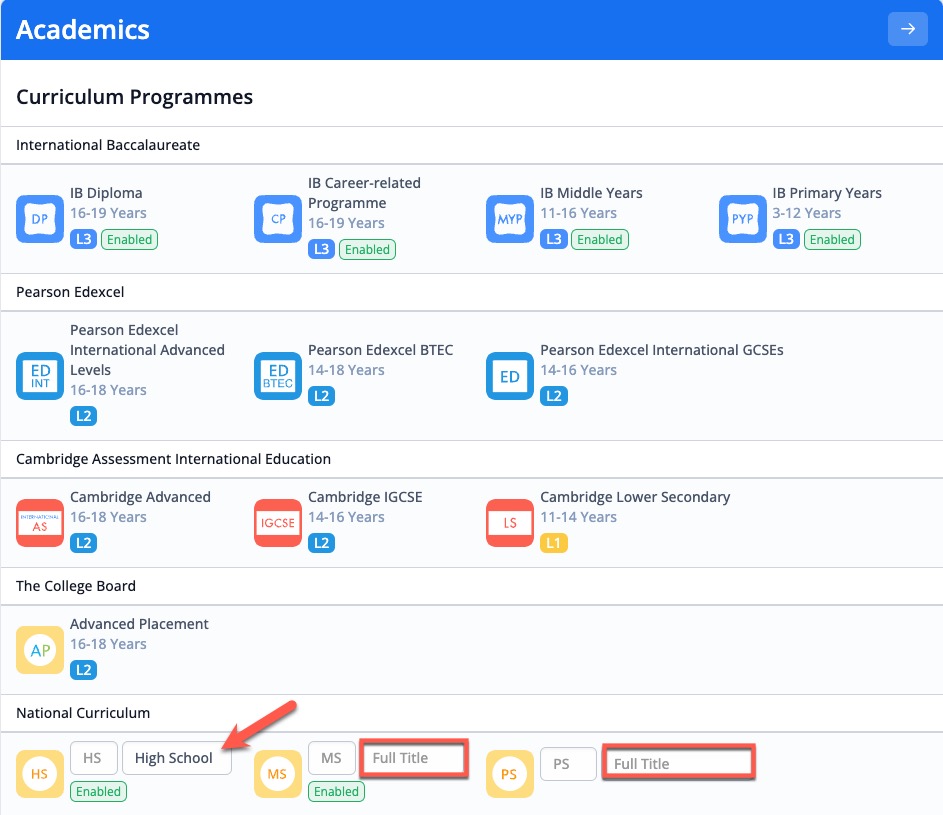Viewport: 943px width, 815px height.
Task: Edit the HS short code field
Action: [94, 758]
